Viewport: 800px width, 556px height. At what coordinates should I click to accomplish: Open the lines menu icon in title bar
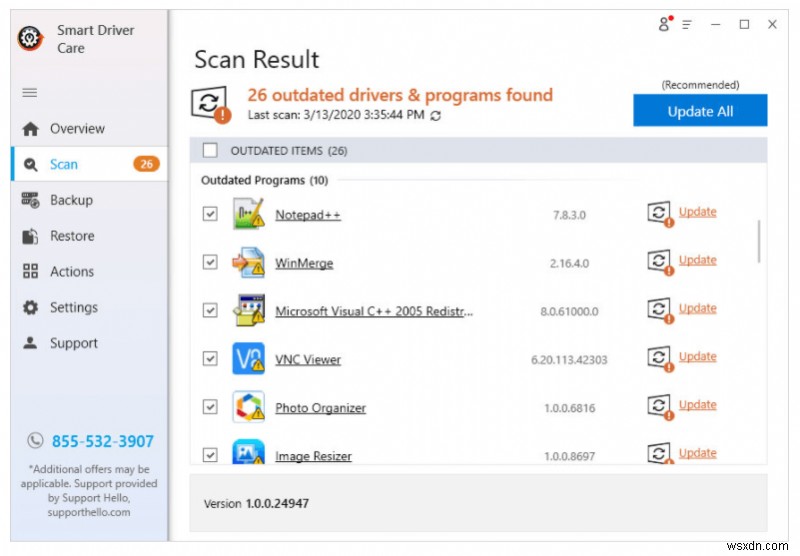click(x=687, y=24)
